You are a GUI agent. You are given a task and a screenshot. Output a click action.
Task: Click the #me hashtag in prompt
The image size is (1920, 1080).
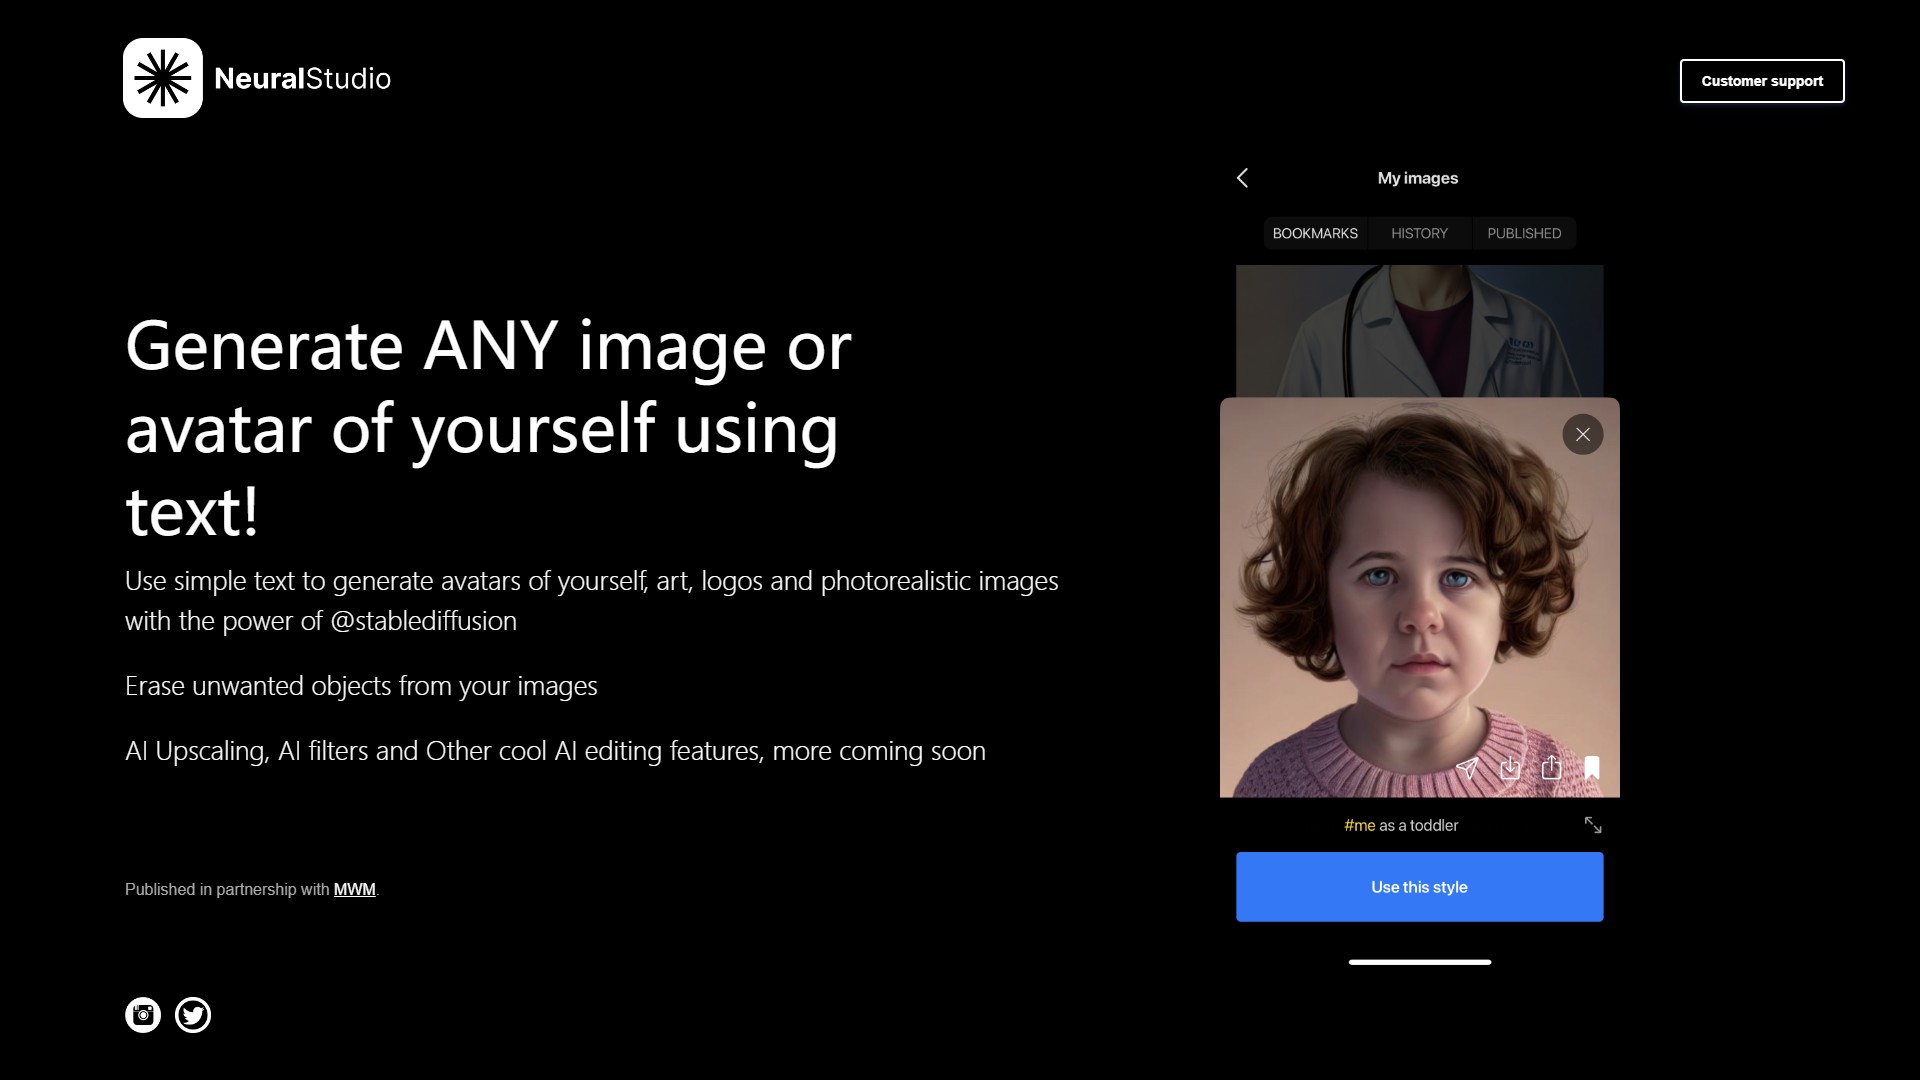(1359, 825)
